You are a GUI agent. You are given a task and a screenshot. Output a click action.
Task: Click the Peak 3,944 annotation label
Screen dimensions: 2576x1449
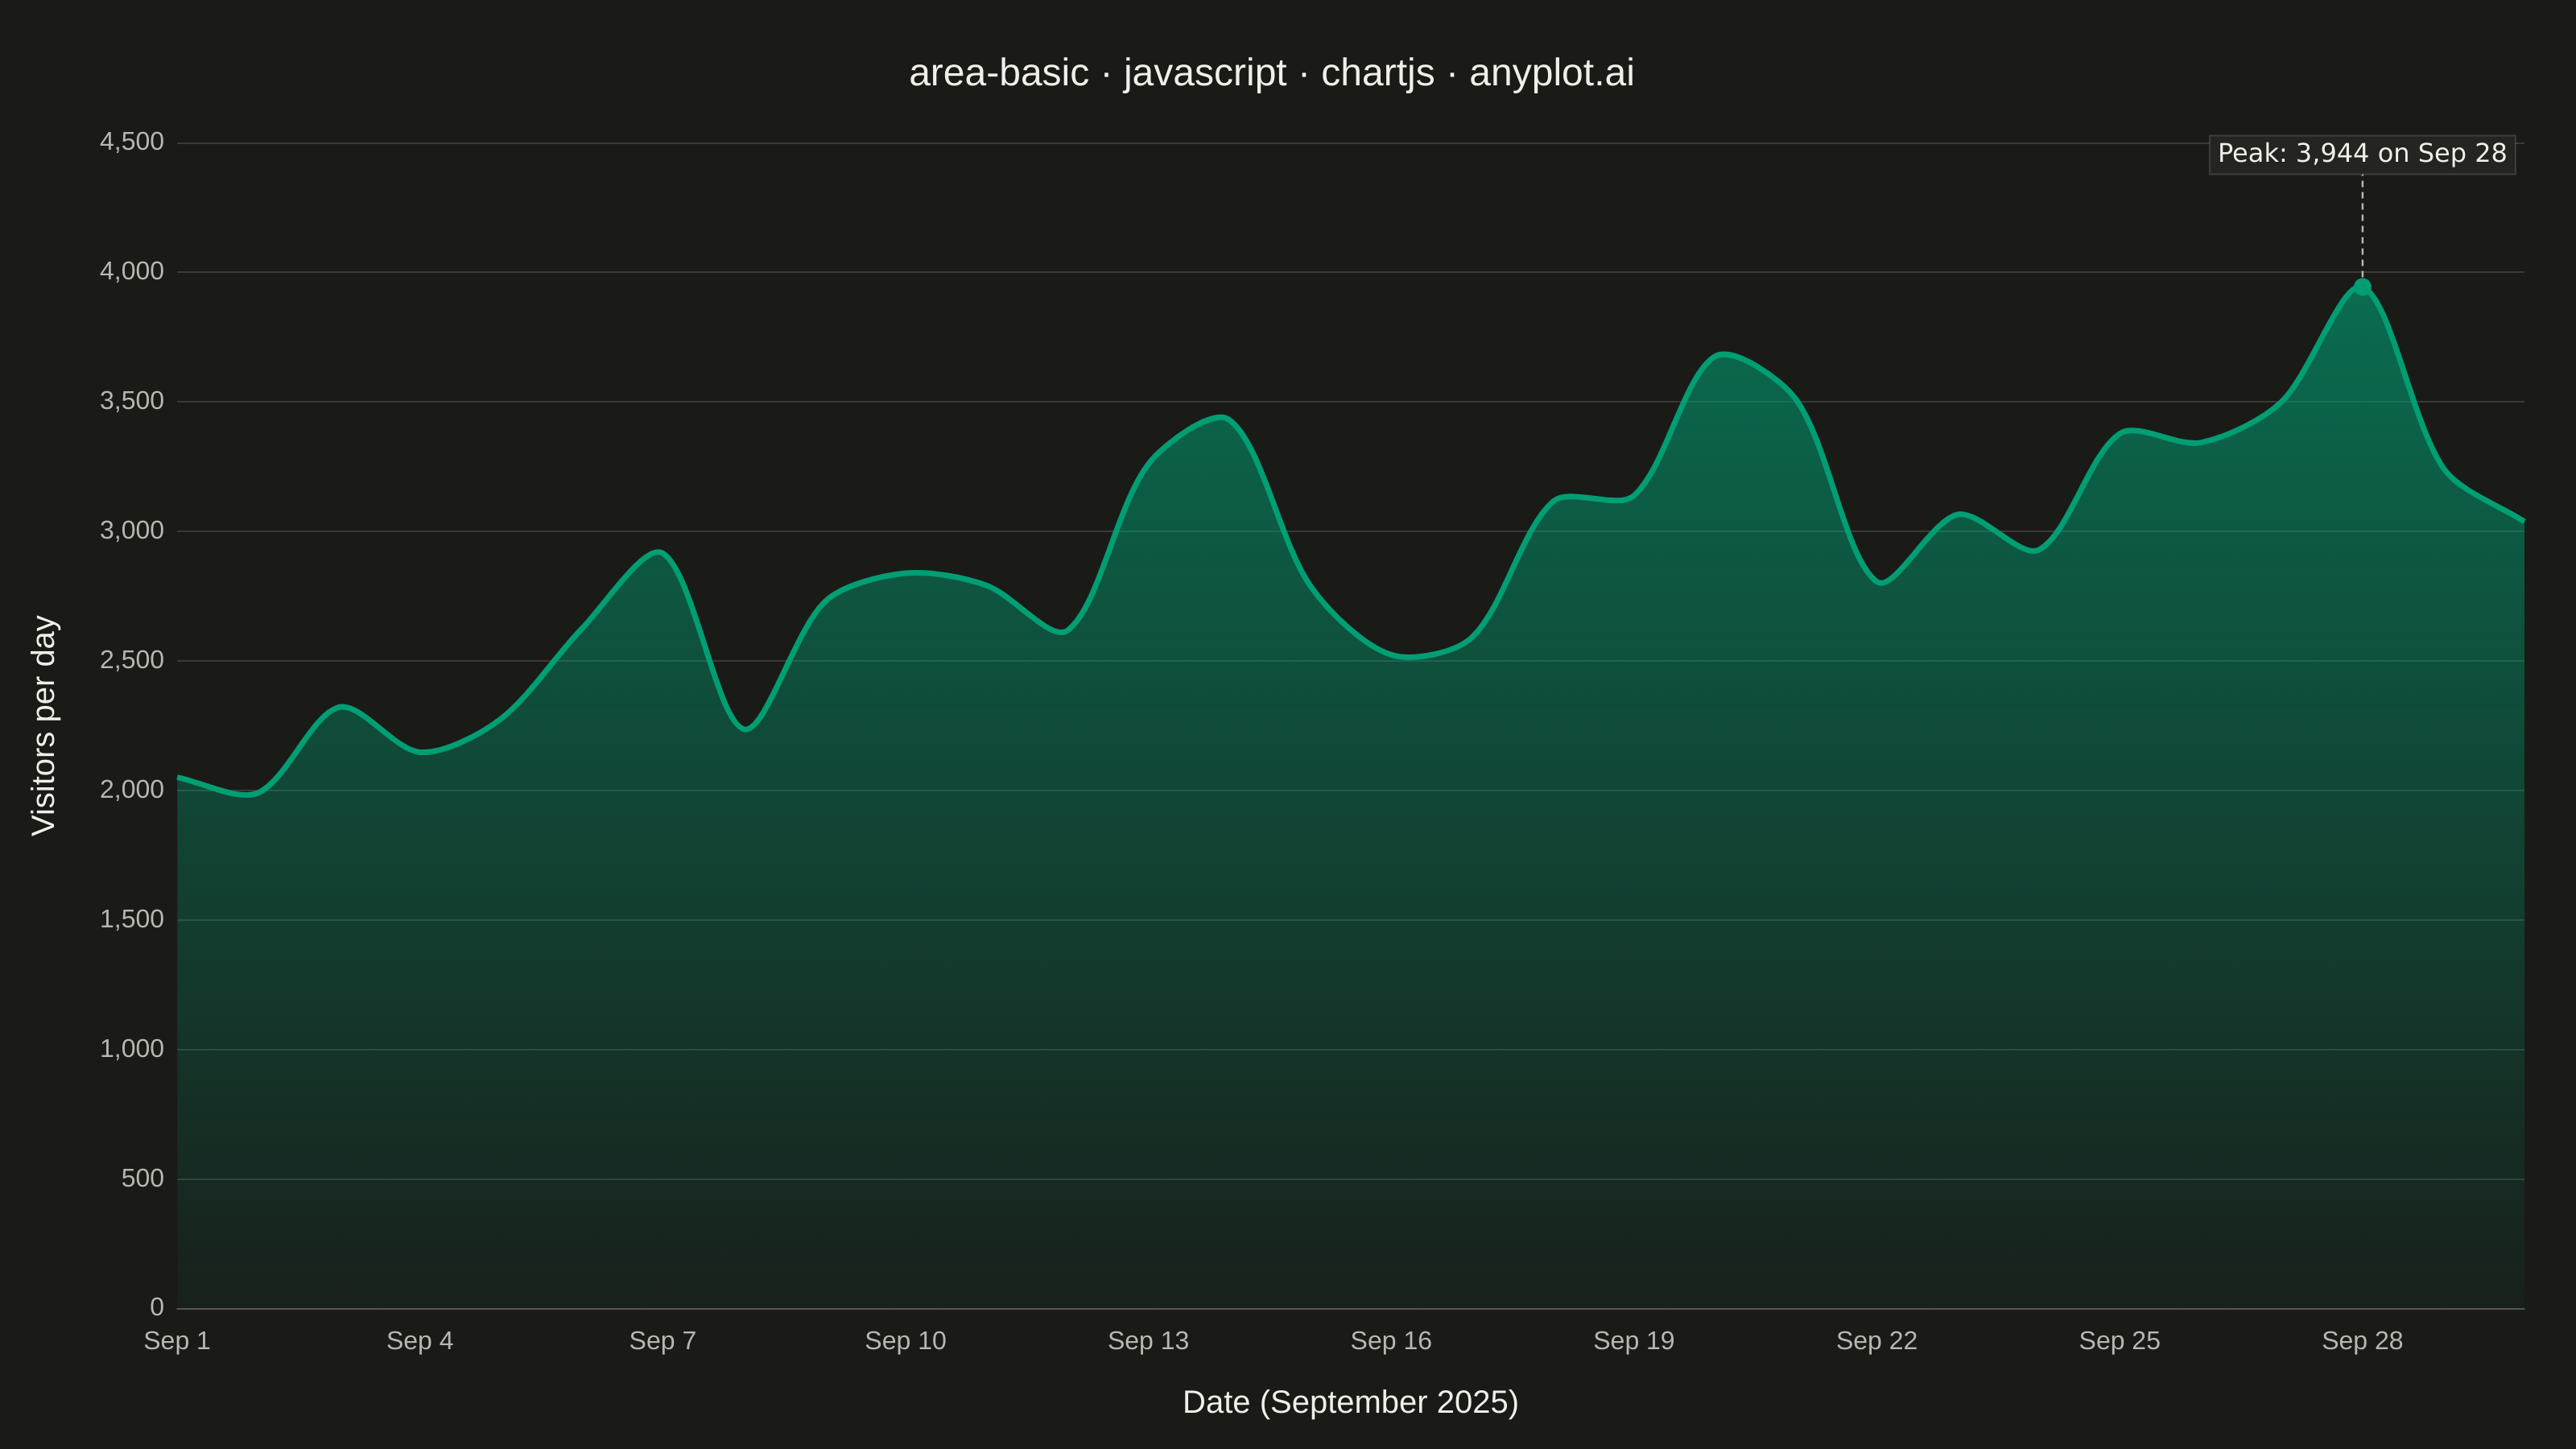pos(2362,154)
